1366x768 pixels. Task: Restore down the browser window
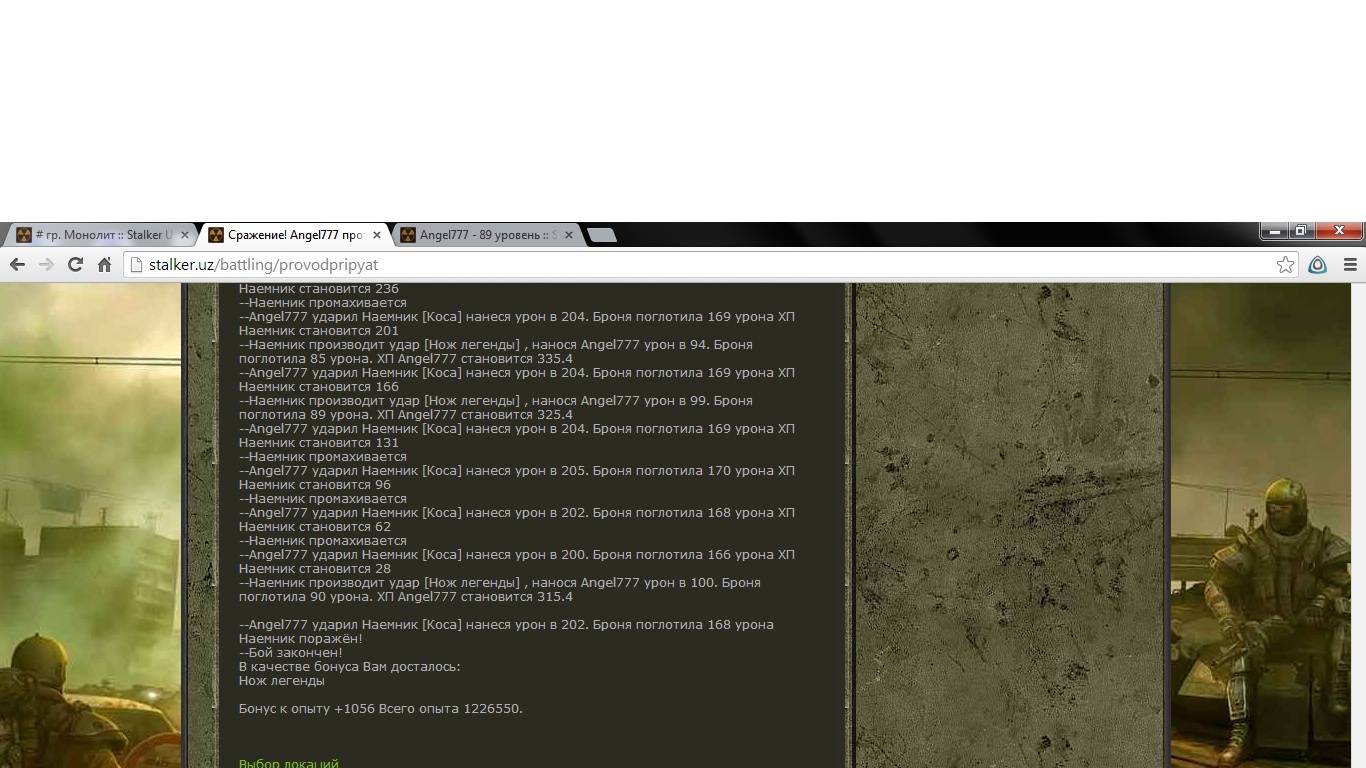1301,231
